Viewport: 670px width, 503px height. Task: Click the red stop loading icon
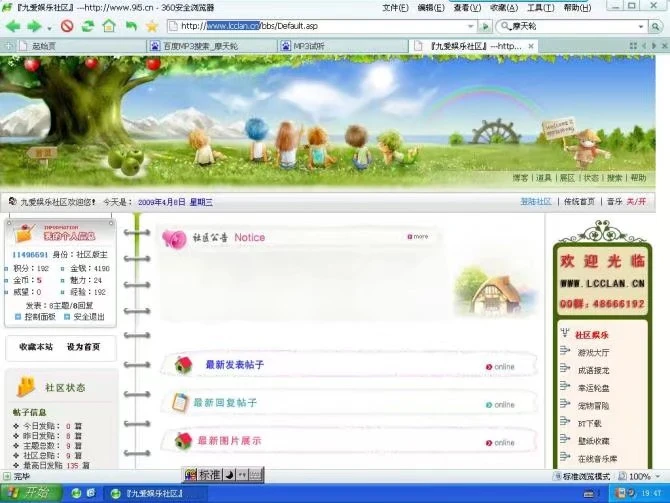point(67,26)
